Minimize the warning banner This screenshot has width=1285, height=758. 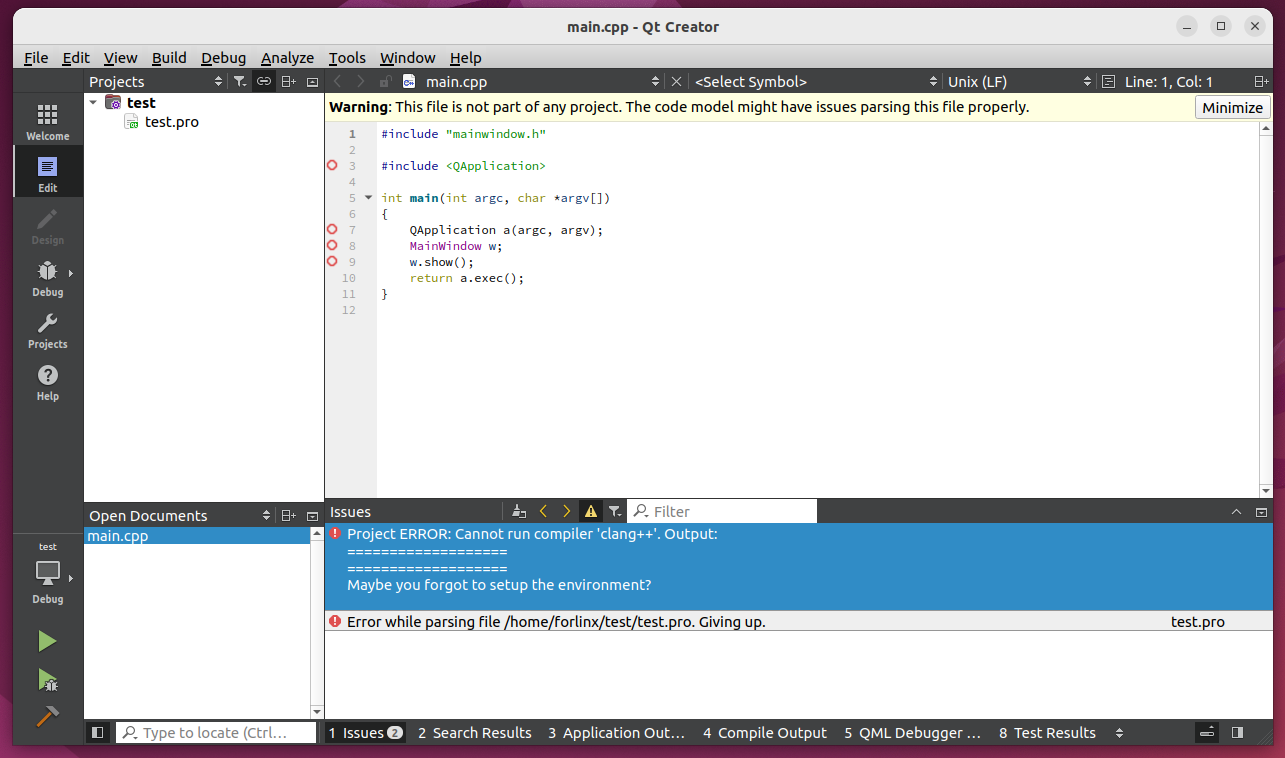coord(1232,108)
